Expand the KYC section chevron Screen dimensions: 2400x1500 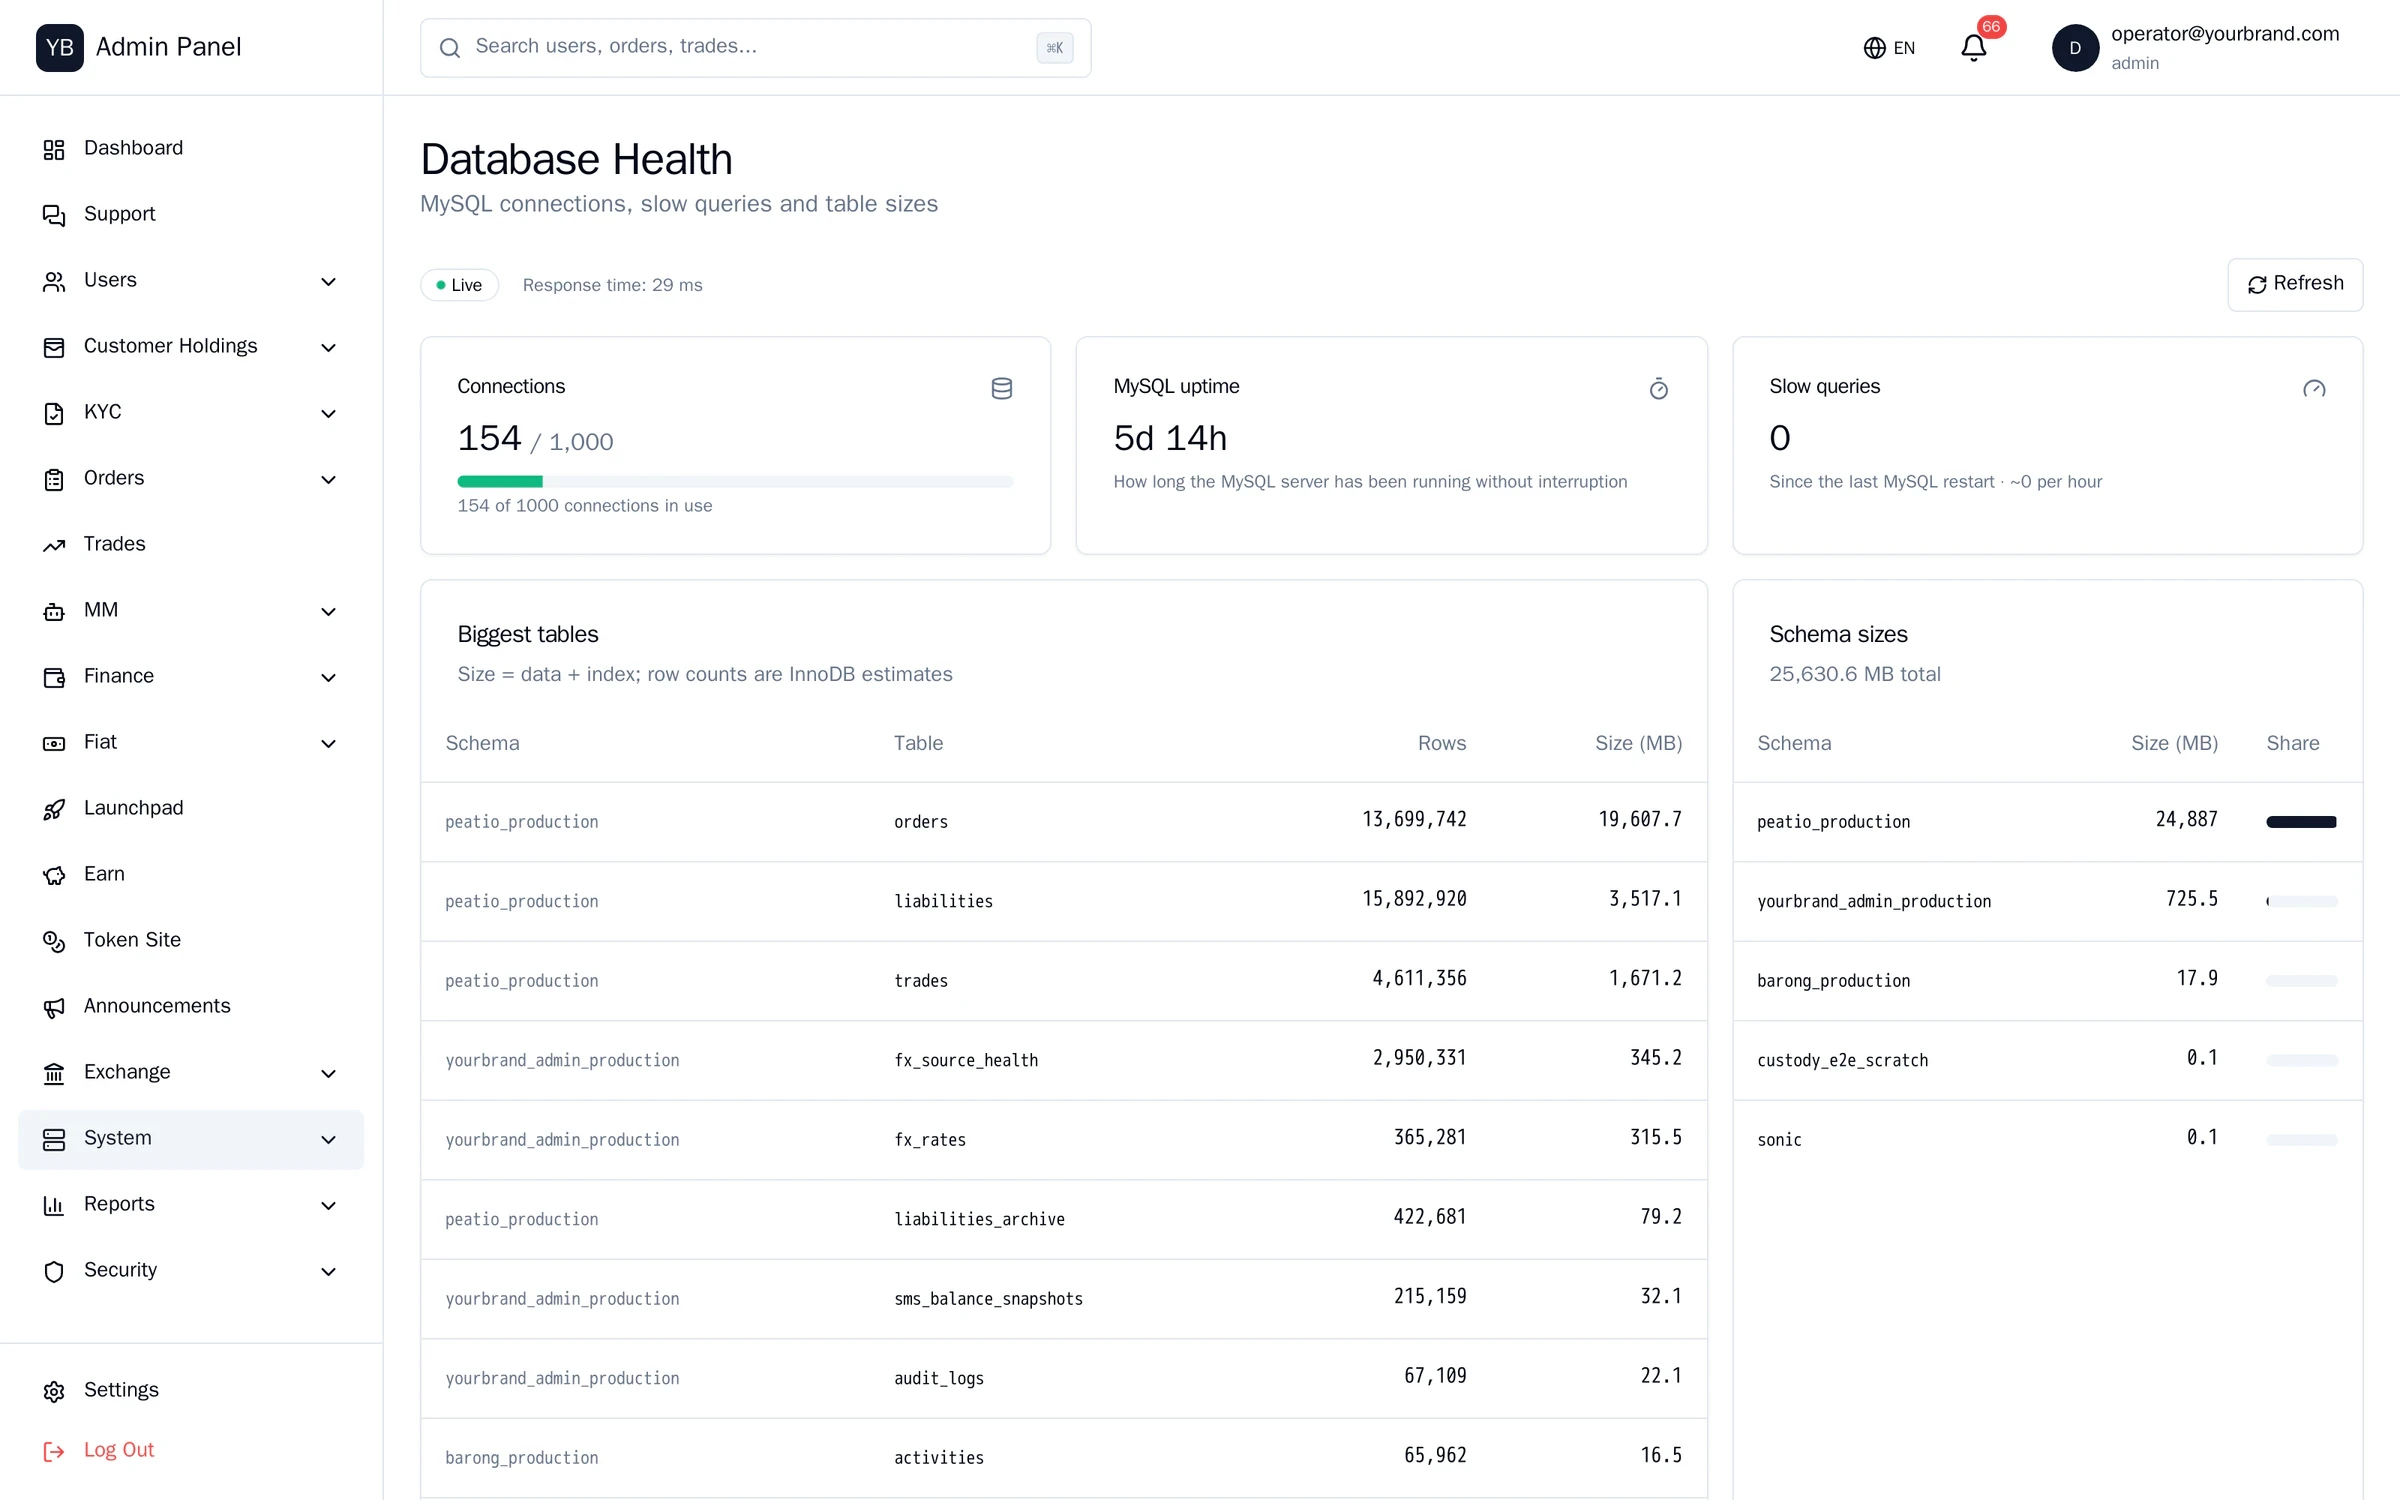tap(328, 413)
